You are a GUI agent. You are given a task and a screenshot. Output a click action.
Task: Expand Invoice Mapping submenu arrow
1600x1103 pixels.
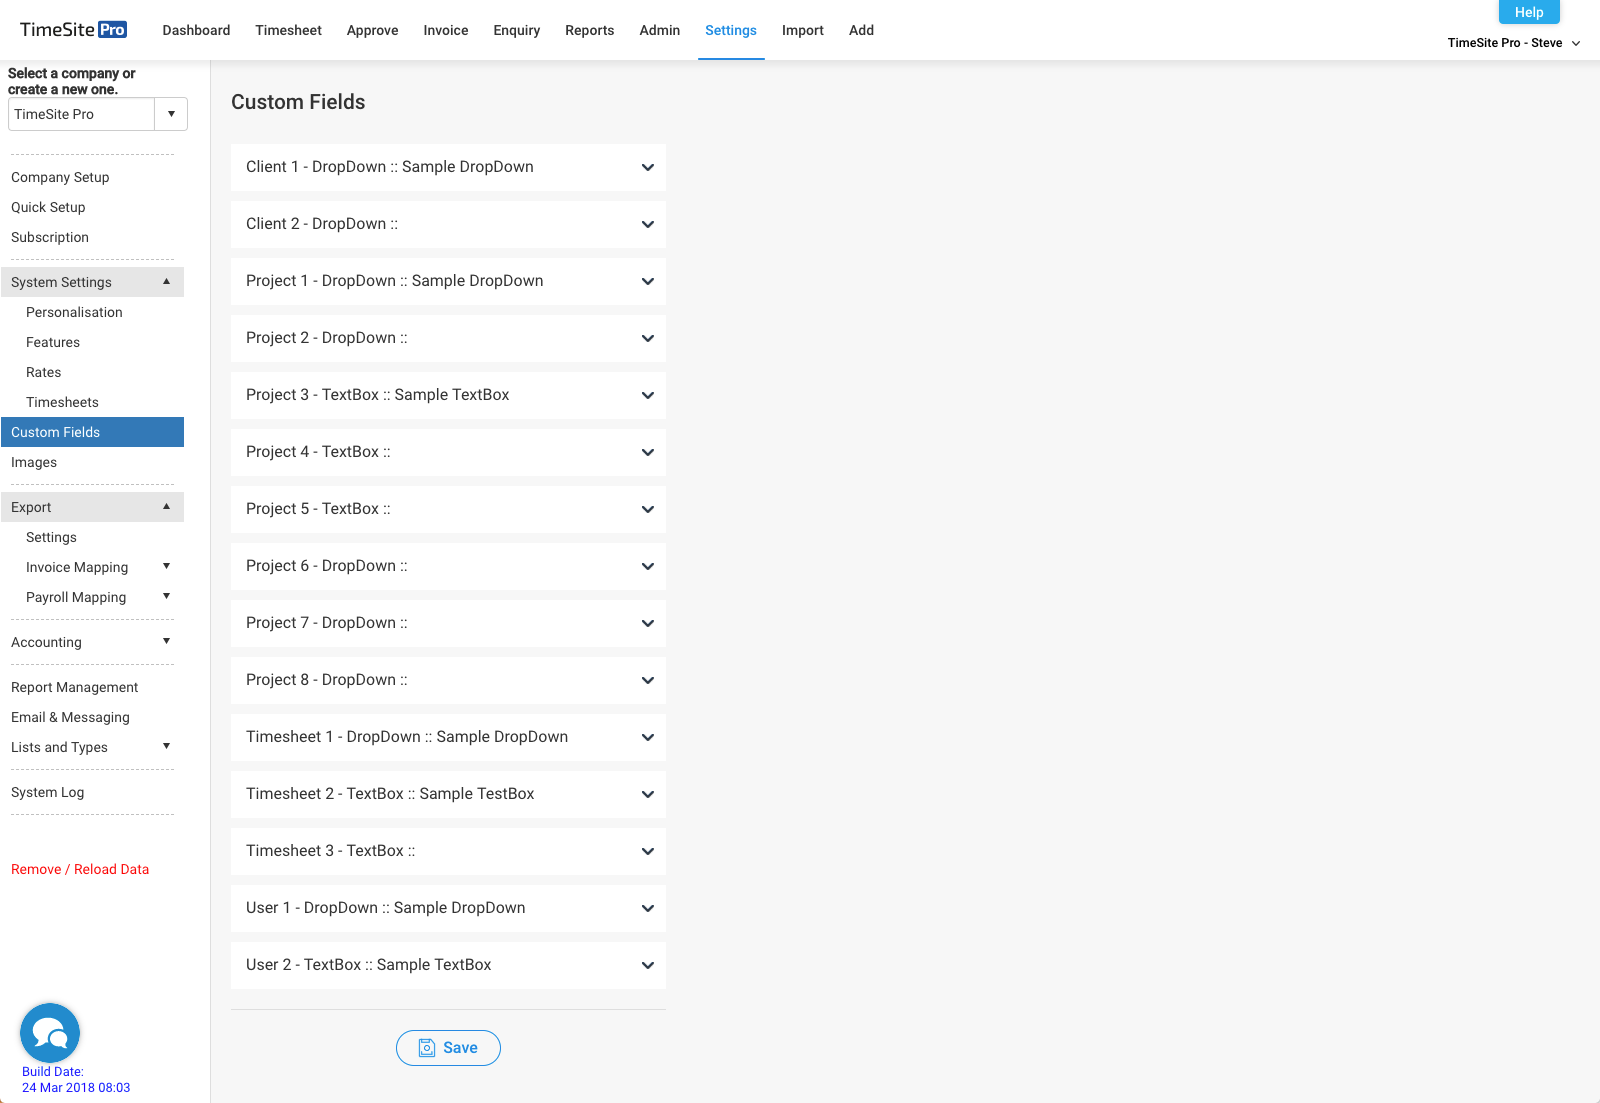coord(166,567)
